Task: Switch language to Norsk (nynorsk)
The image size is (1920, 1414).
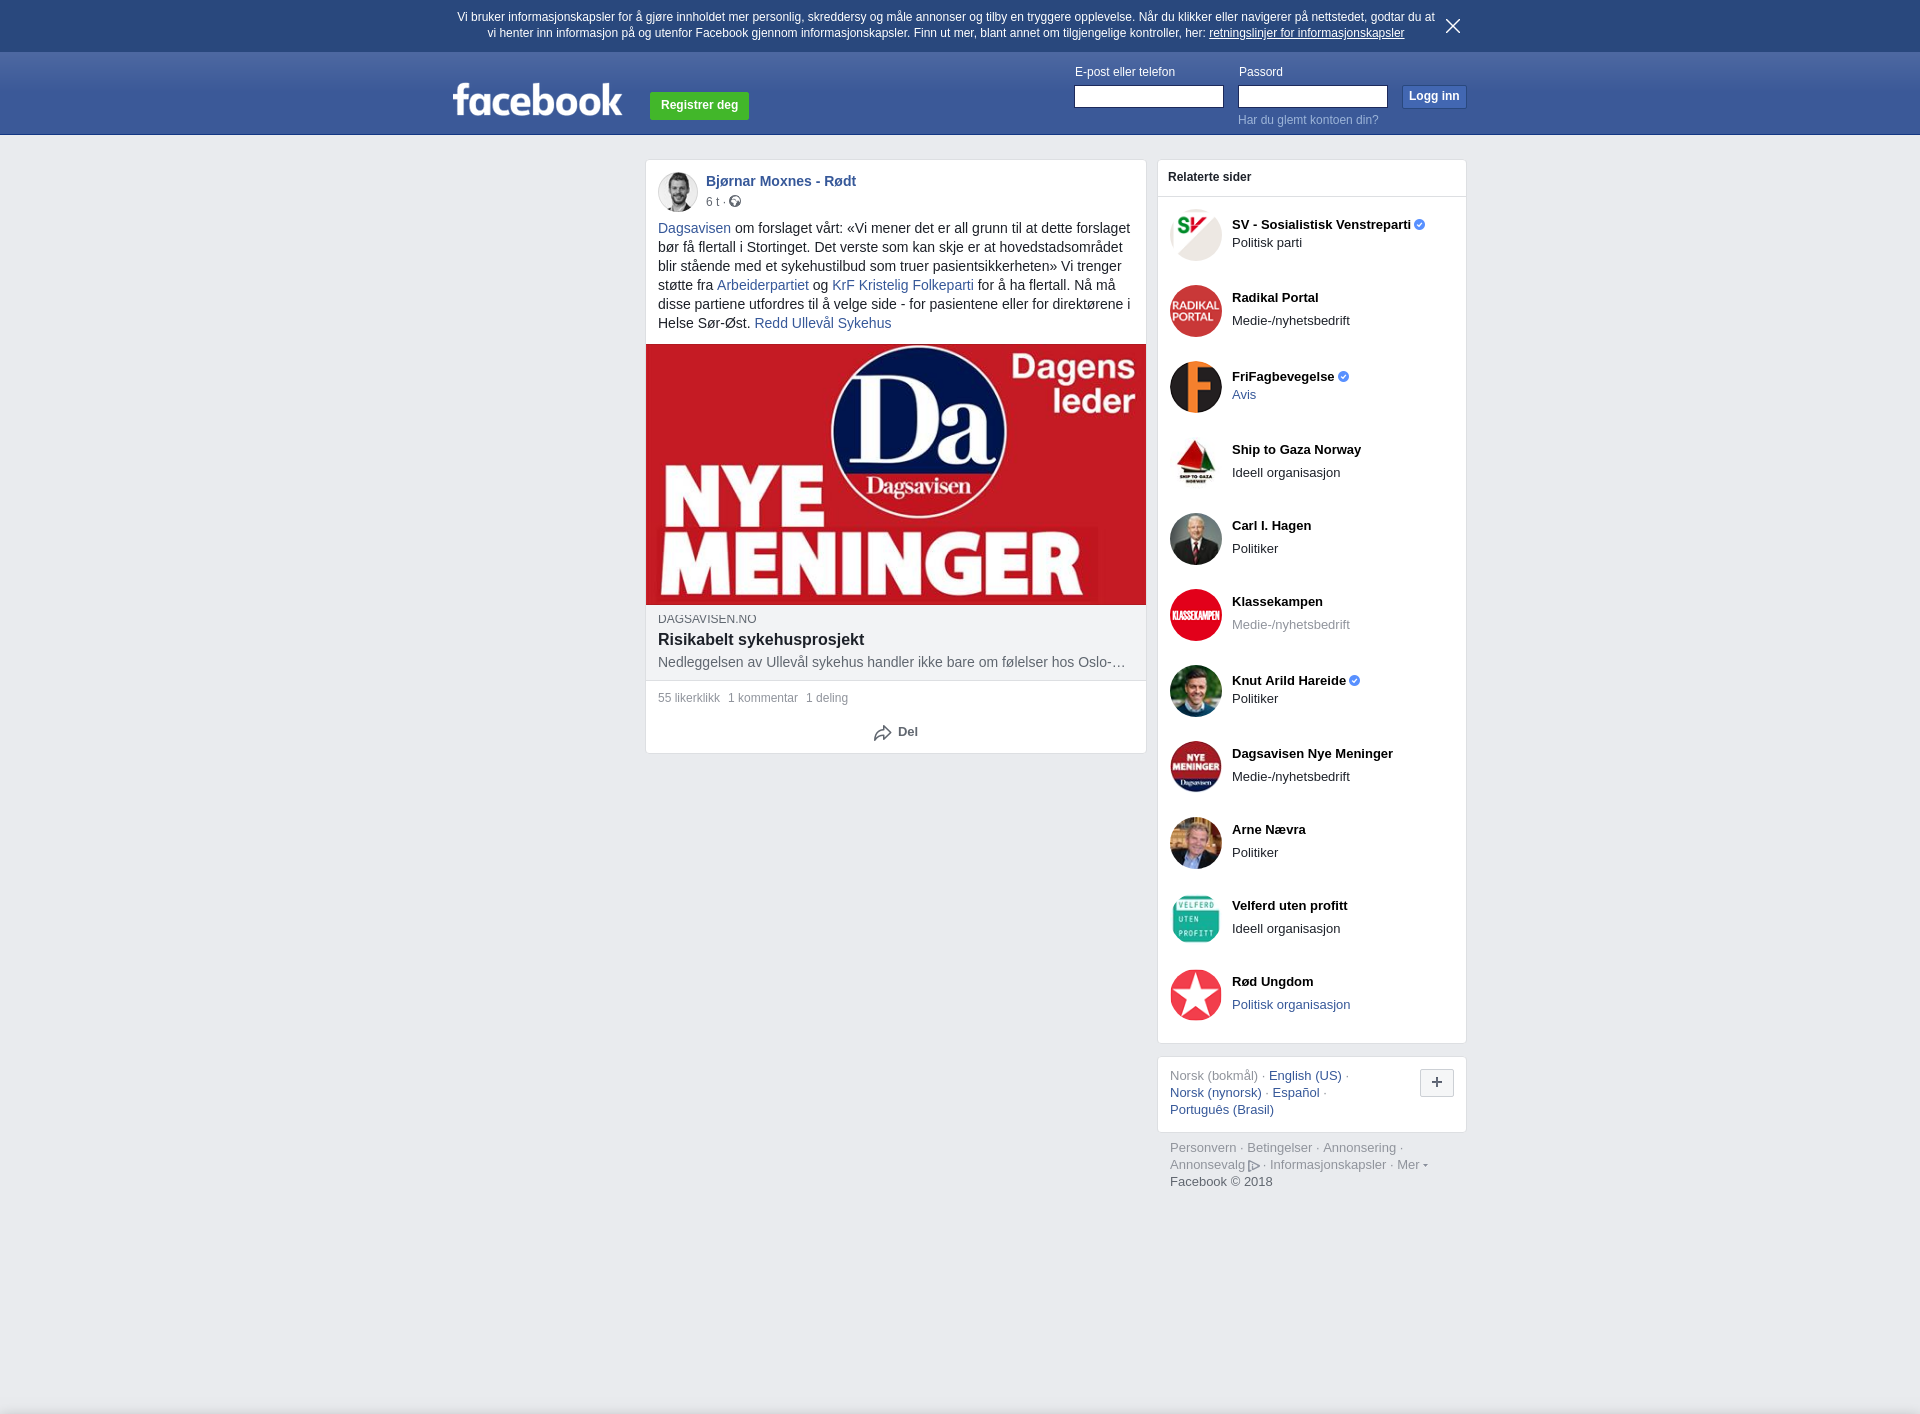Action: 1216,1093
